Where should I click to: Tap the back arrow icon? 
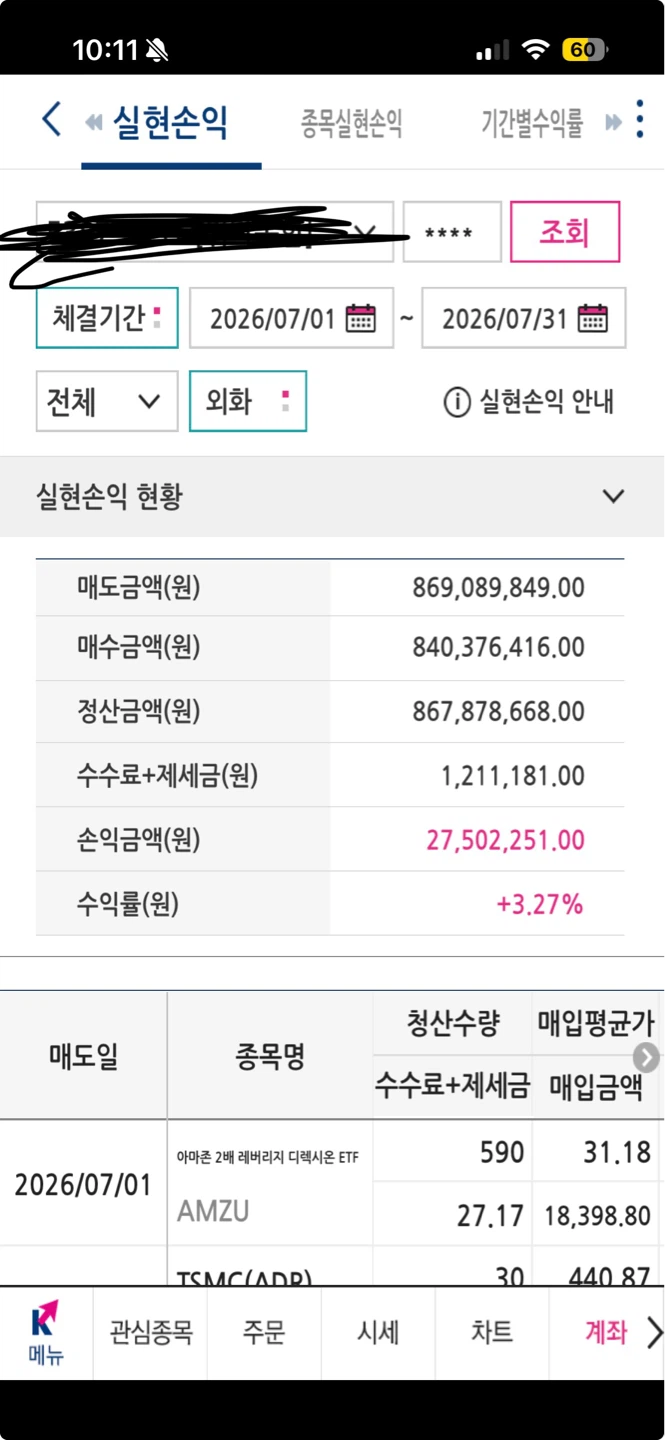pyautogui.click(x=51, y=120)
